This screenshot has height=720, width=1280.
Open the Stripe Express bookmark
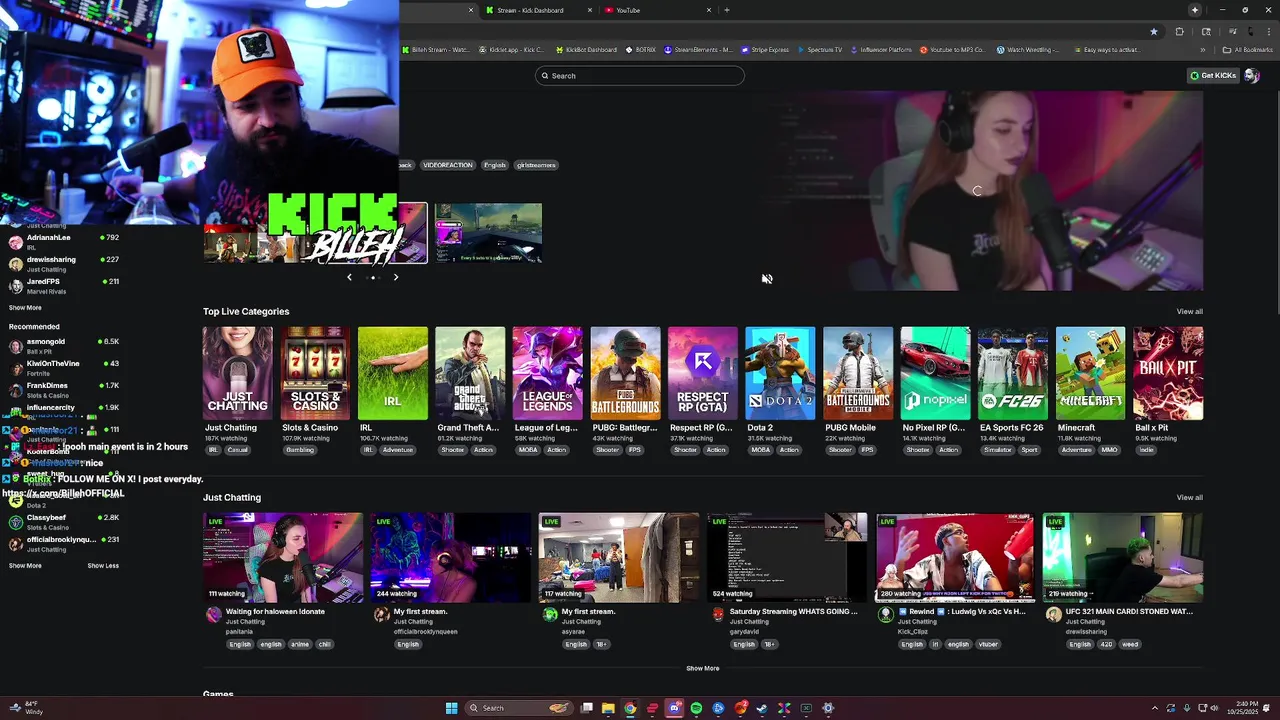pos(765,50)
